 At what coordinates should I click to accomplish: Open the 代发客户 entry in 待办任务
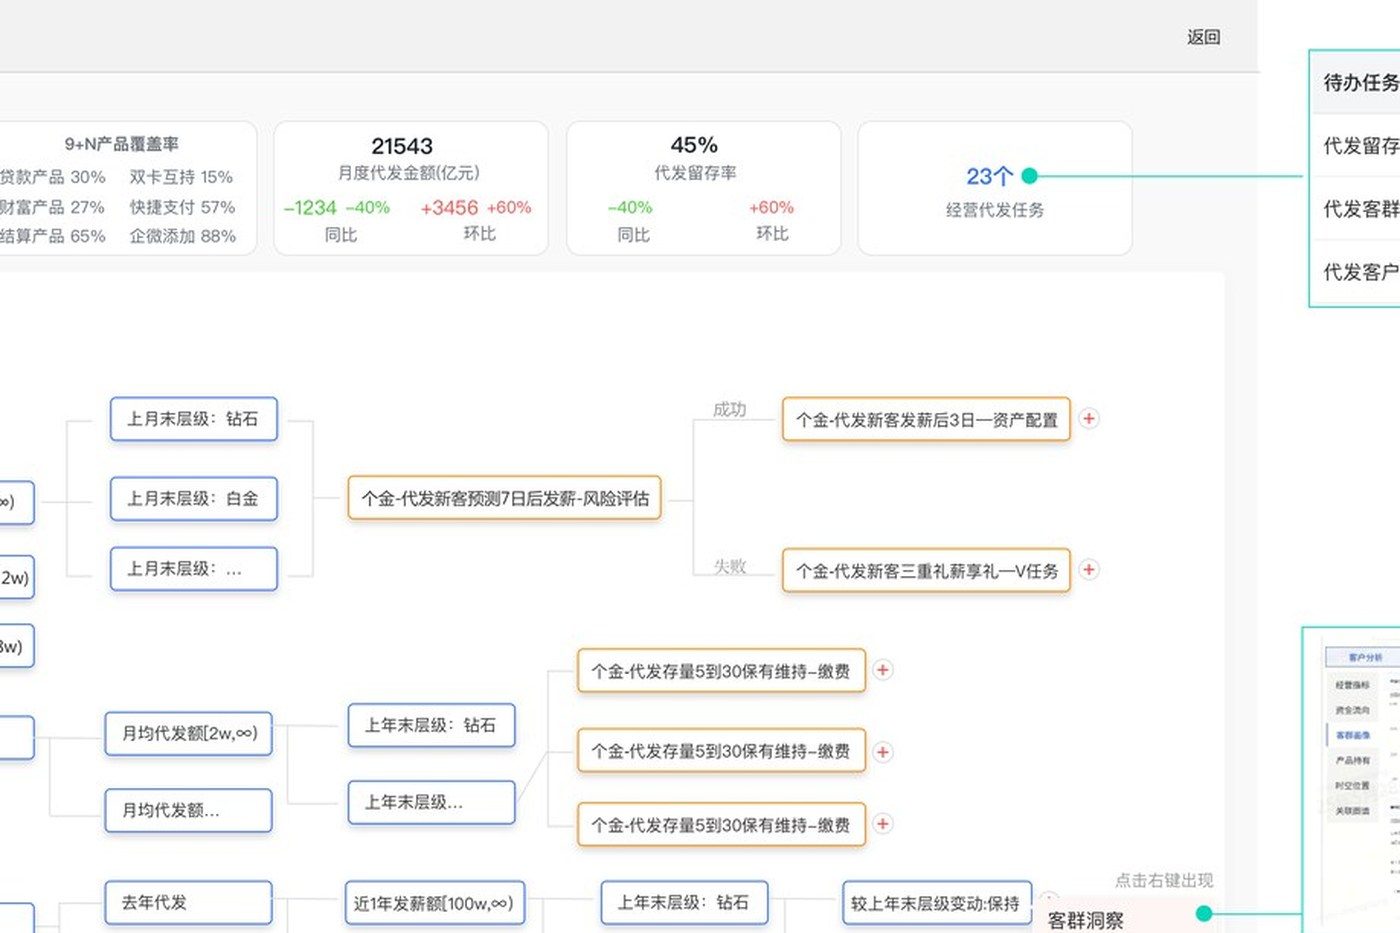1360,272
